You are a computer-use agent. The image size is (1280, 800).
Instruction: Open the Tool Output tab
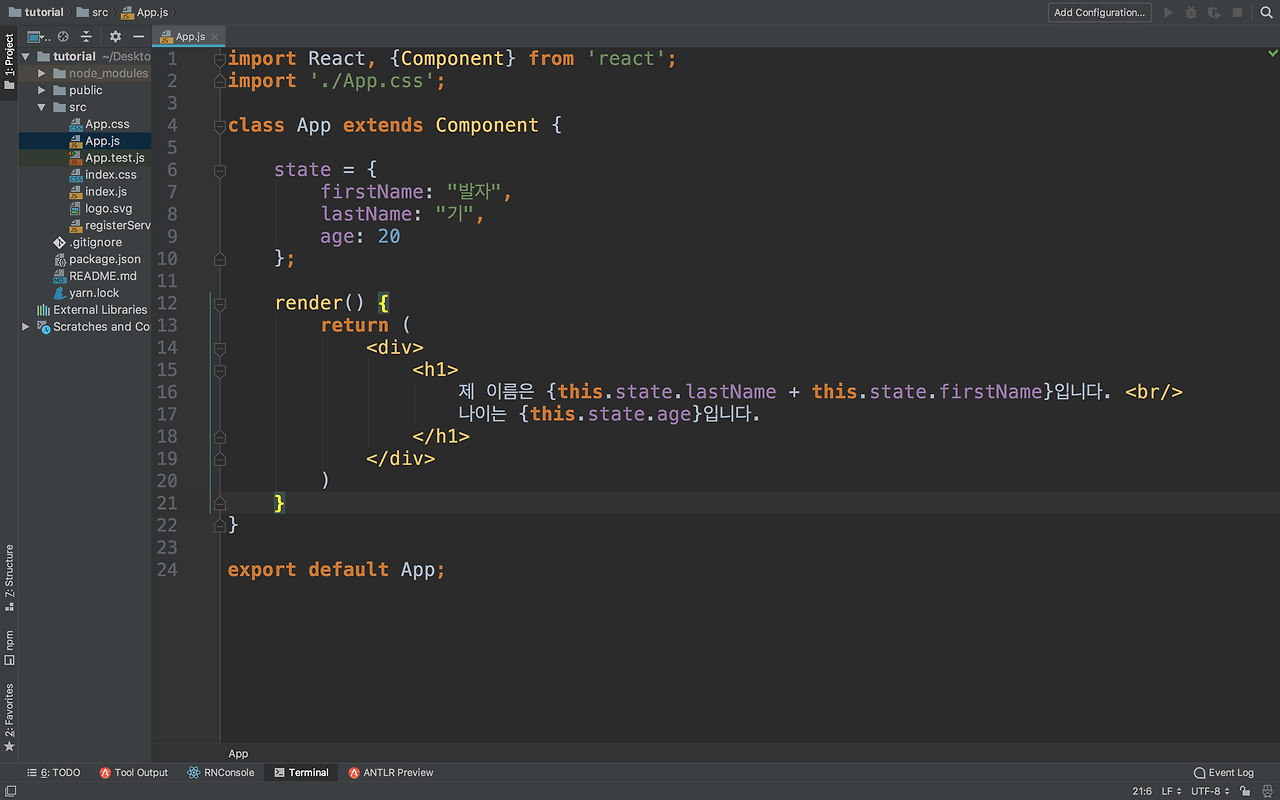click(134, 773)
